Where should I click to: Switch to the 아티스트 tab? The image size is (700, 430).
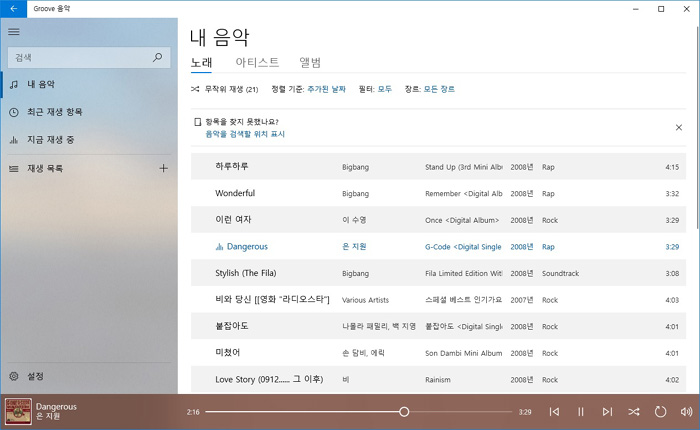(257, 63)
